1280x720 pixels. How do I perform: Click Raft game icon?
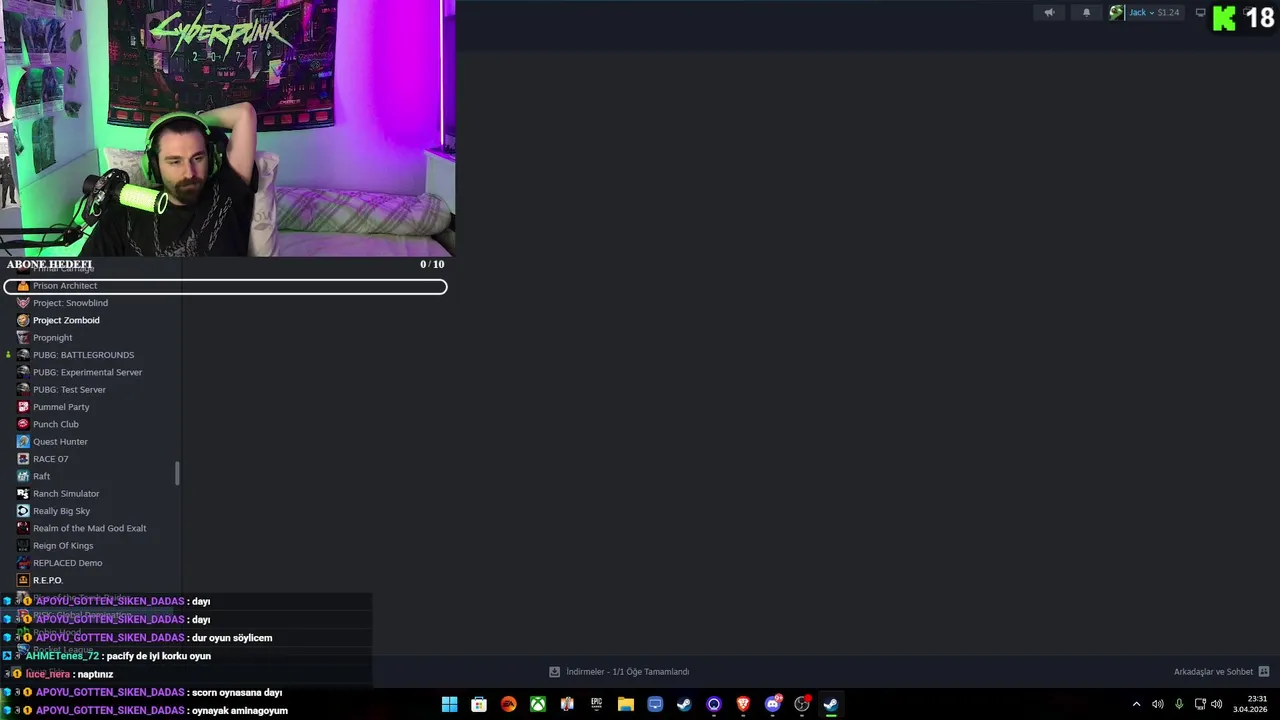point(23,476)
